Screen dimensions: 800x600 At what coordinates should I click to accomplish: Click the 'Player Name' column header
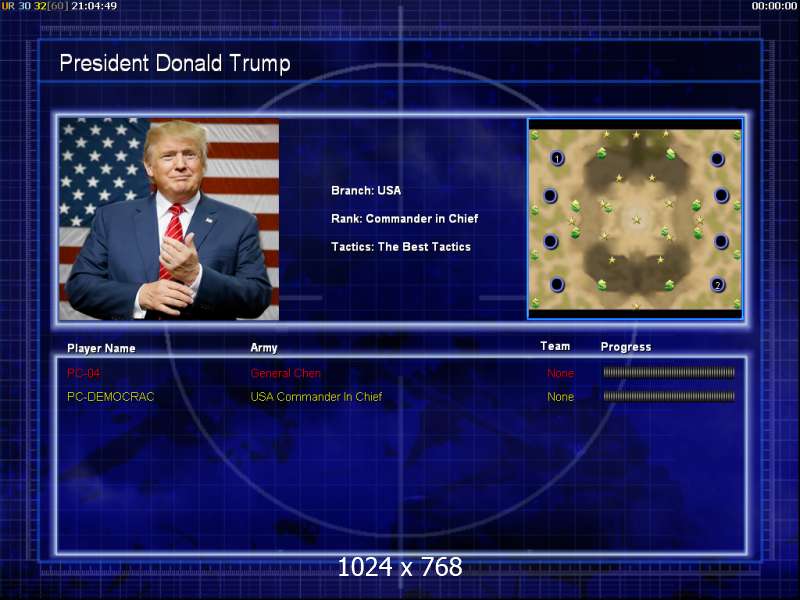(101, 348)
